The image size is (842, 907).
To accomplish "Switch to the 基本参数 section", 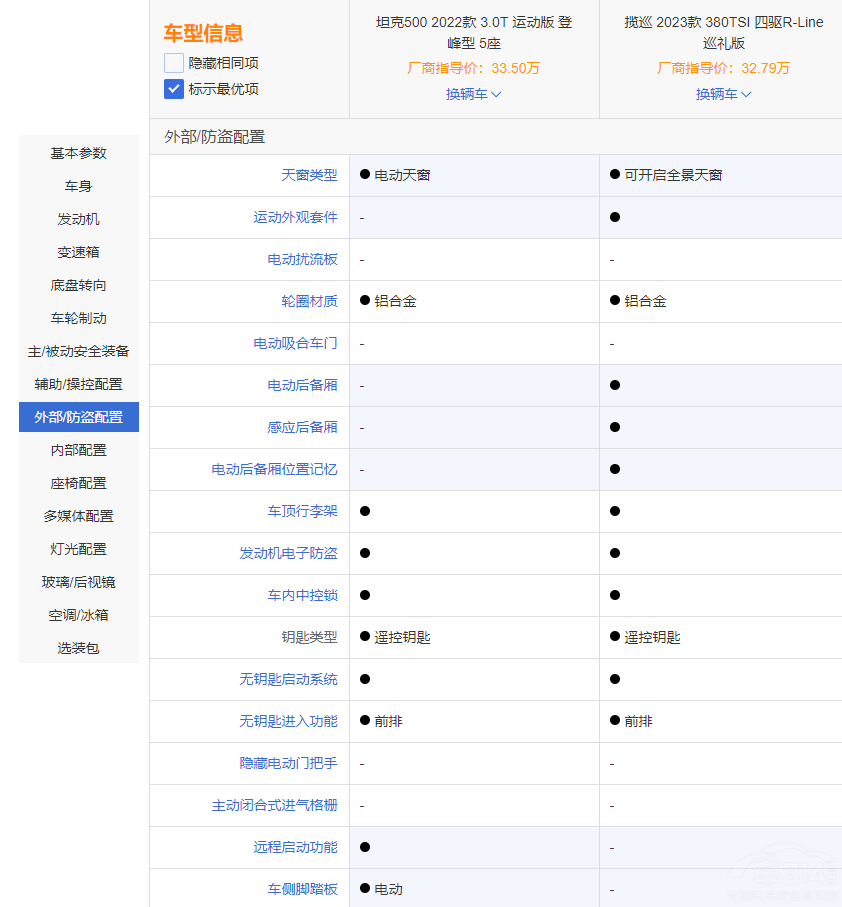I will [79, 153].
